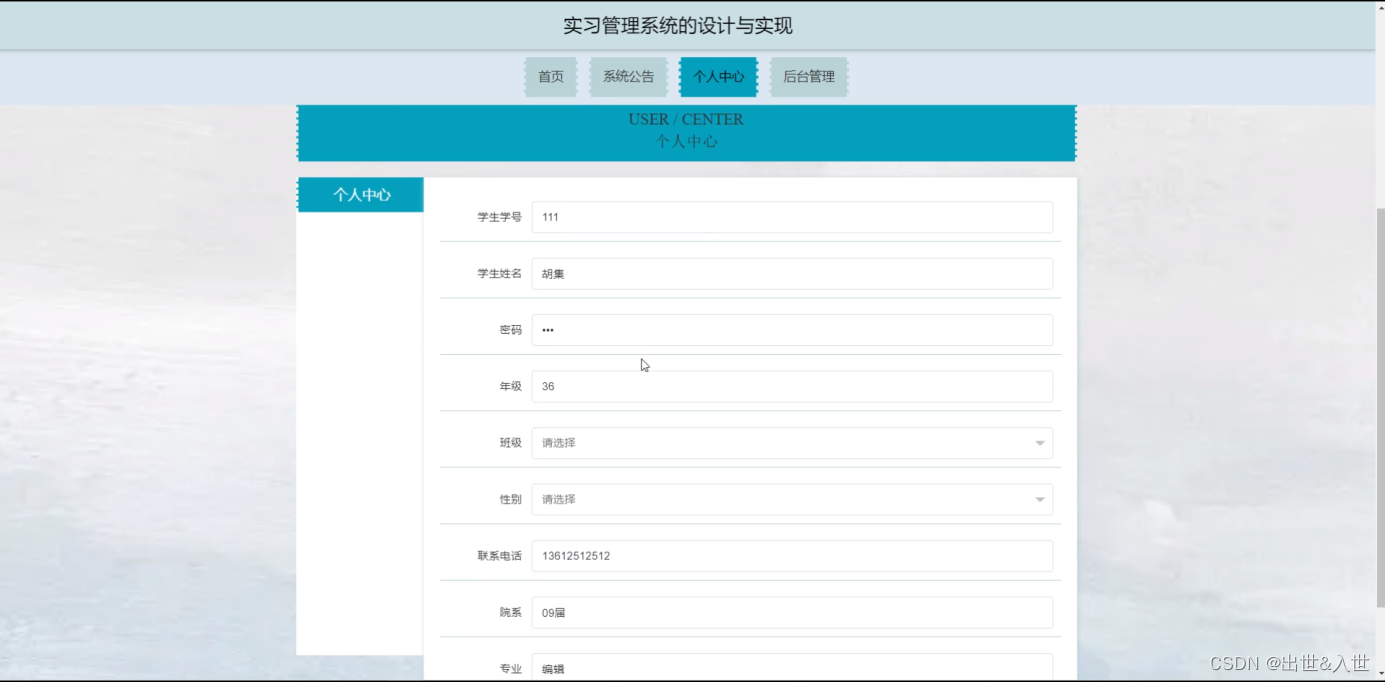
Task: Click the 专业 field label
Action: 511,669
